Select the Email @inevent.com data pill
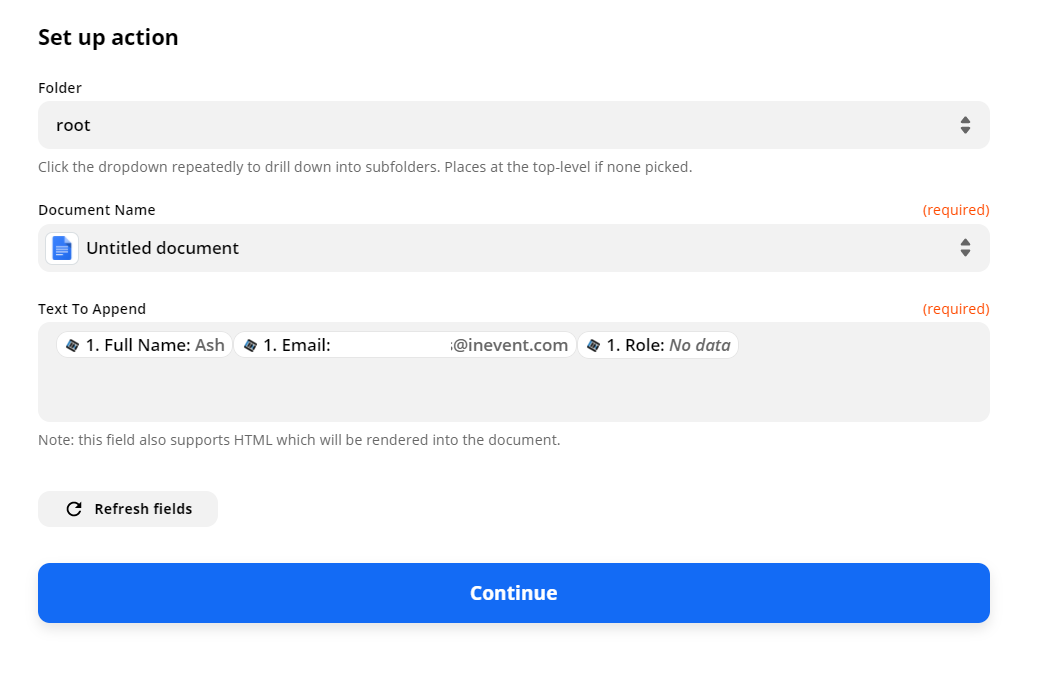Screen dimensions: 1042x677 (x=405, y=345)
